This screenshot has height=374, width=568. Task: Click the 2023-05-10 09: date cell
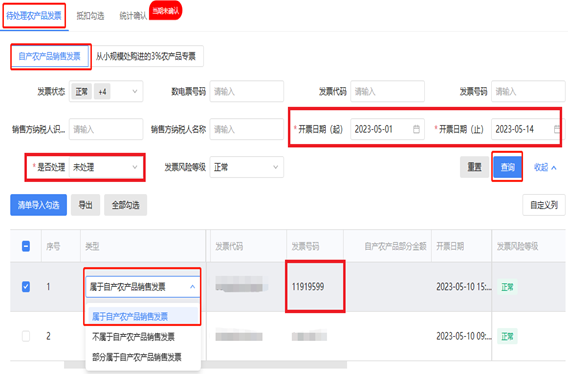pyautogui.click(x=464, y=336)
